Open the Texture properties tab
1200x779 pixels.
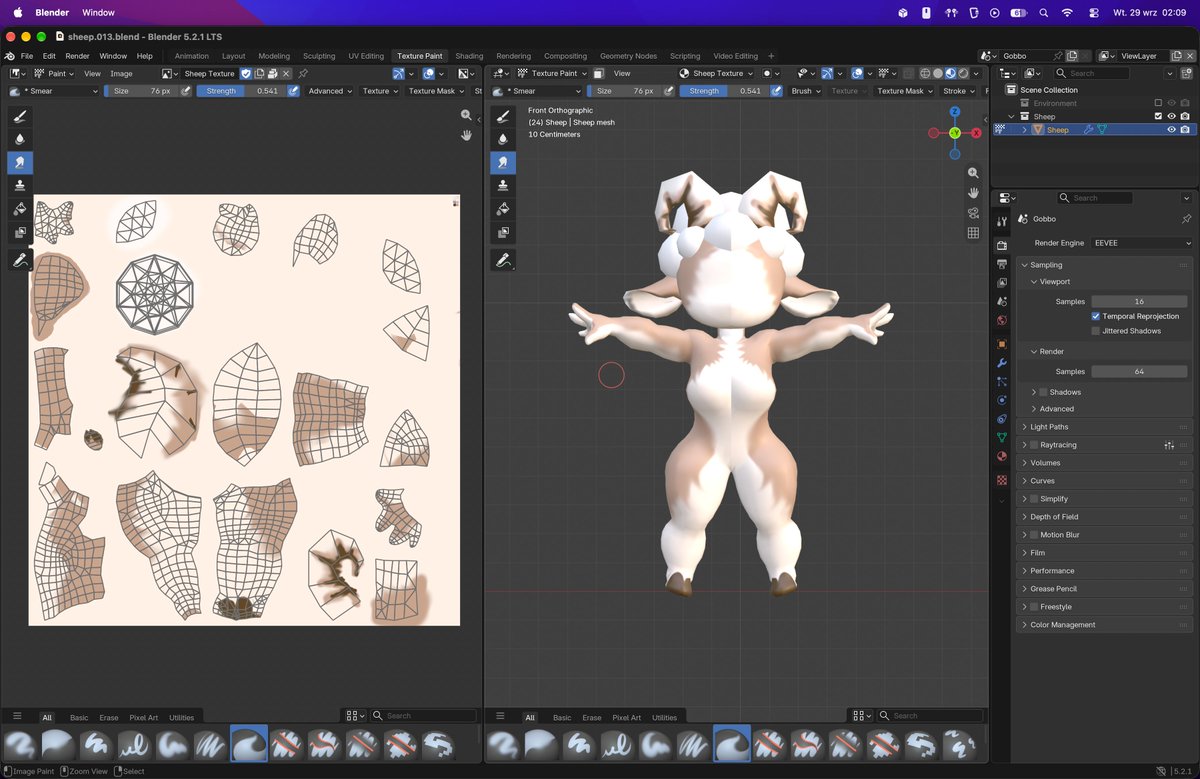tap(1002, 480)
